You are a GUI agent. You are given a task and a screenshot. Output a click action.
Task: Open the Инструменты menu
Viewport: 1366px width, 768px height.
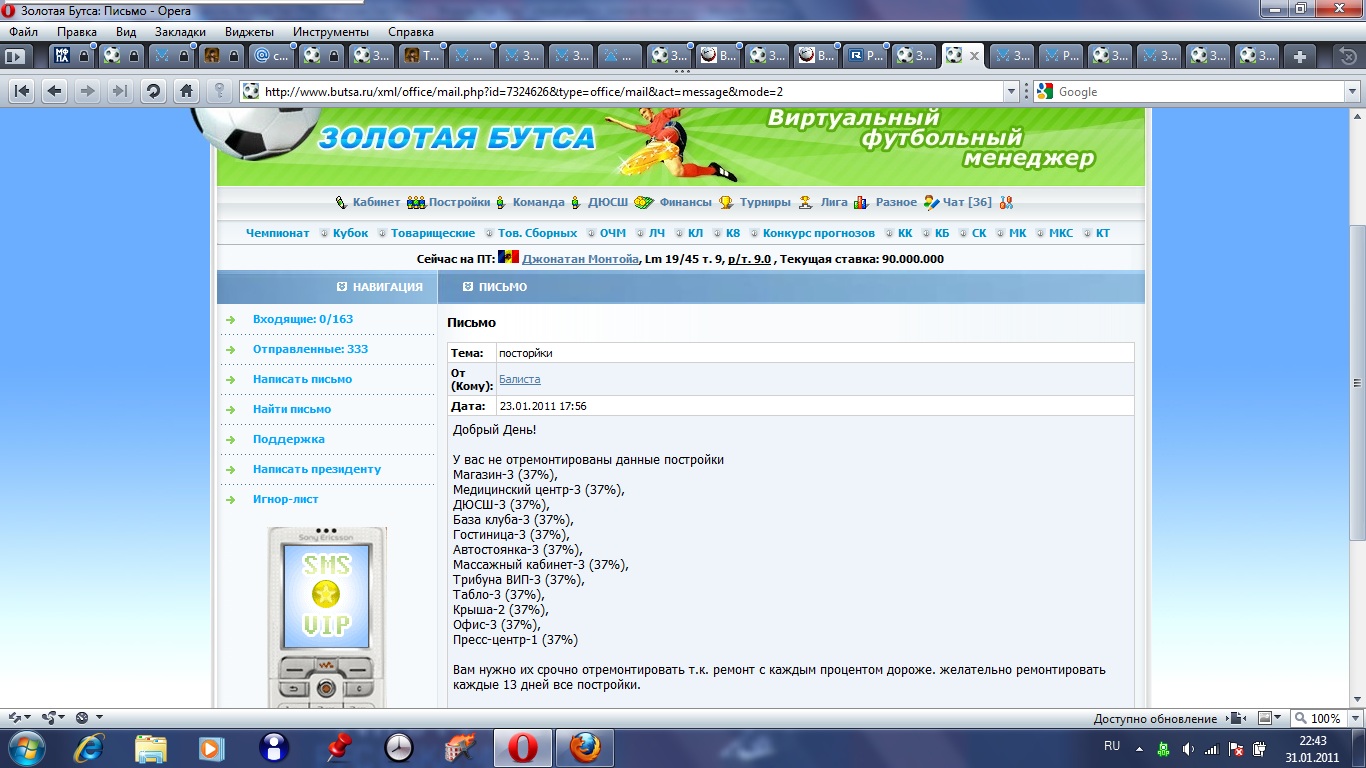coord(330,32)
